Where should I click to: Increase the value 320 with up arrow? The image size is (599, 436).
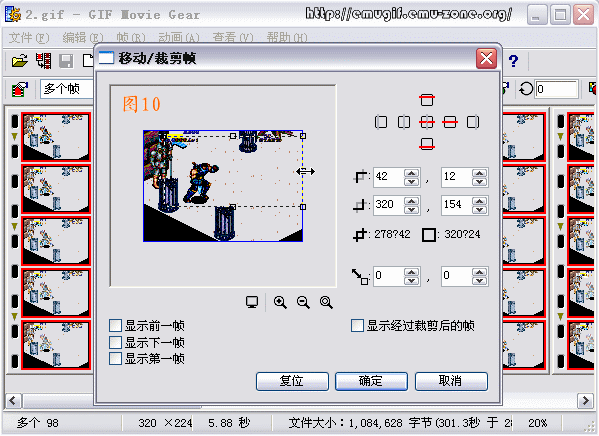(411, 201)
